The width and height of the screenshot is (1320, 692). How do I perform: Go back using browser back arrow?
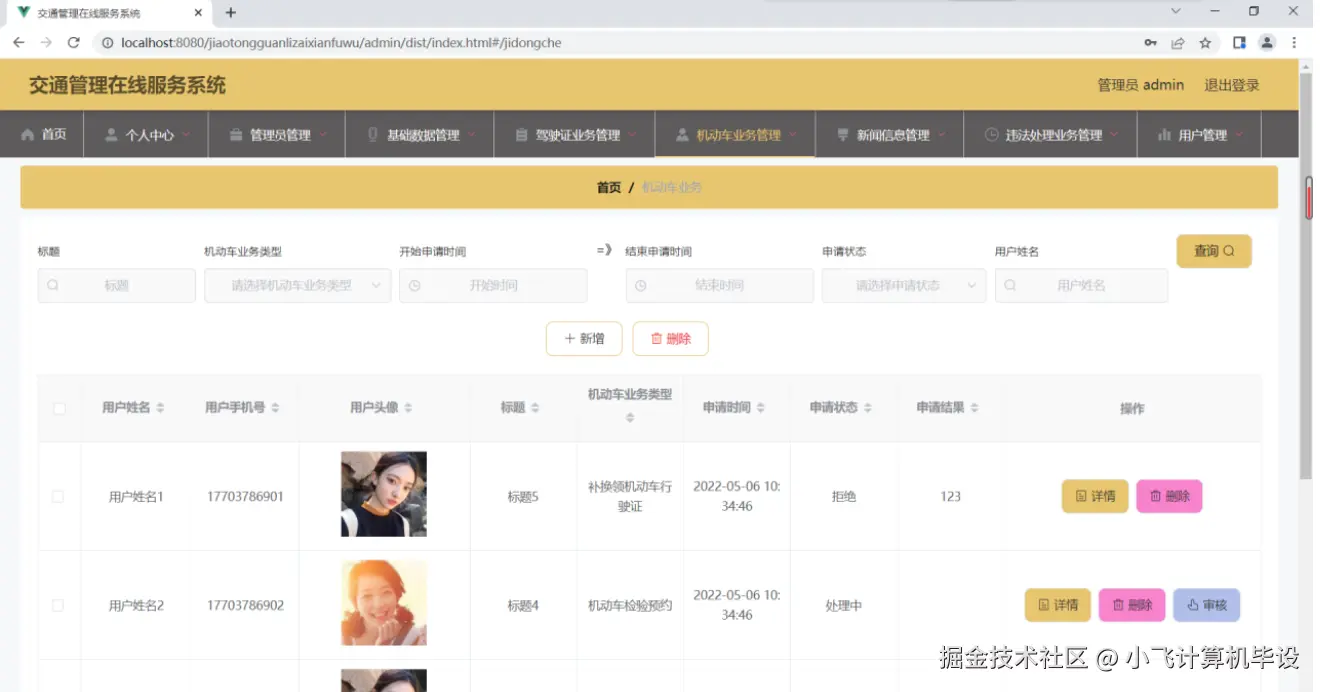point(18,43)
